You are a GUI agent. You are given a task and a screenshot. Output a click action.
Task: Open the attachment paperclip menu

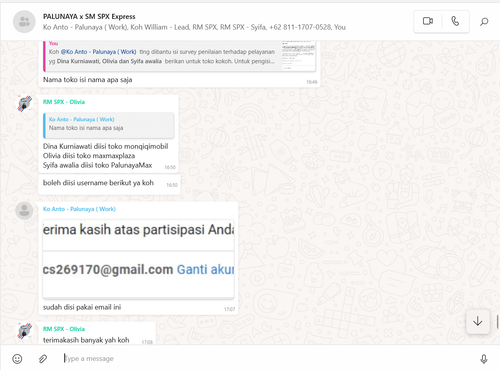pos(43,359)
